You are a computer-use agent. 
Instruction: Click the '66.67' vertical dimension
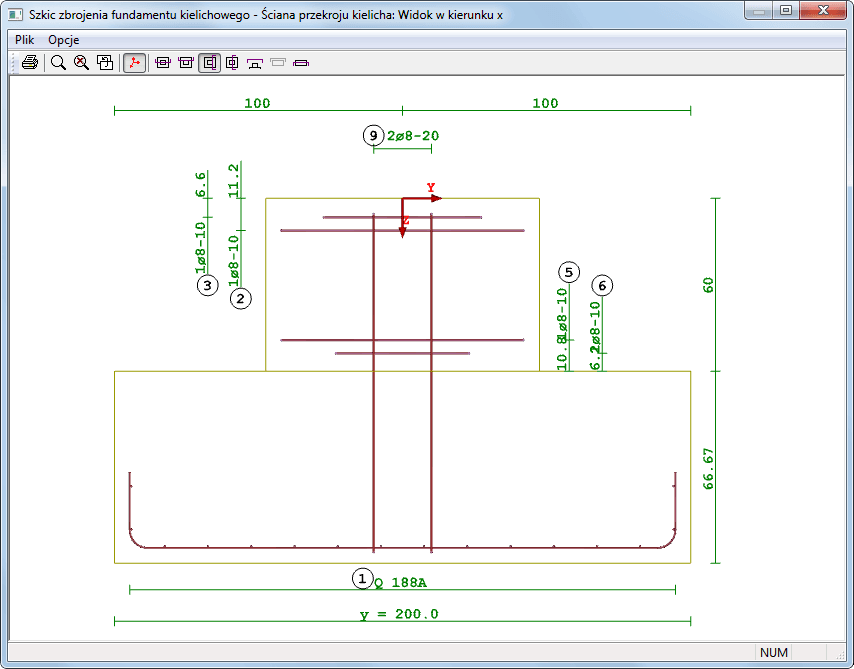[708, 469]
